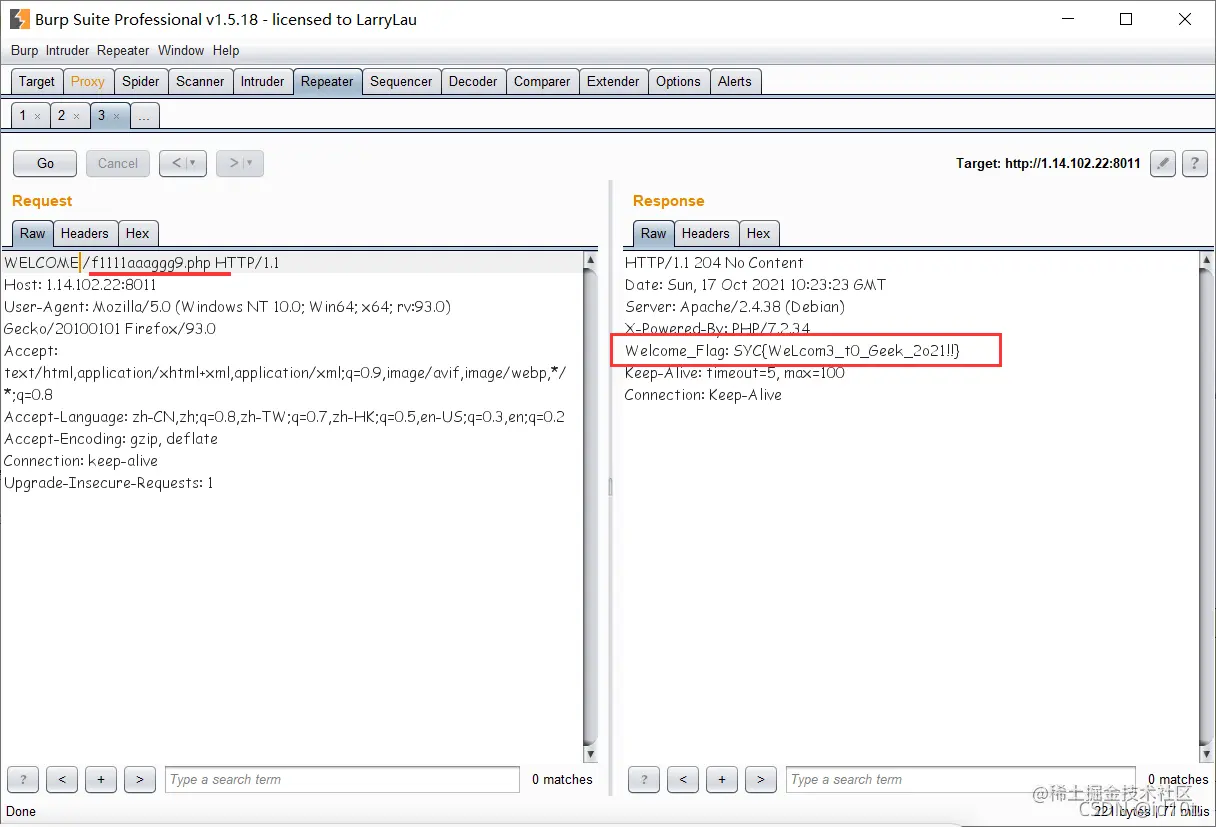Click the Server: Apache response line
Viewport: 1216px width, 827px height.
(735, 307)
